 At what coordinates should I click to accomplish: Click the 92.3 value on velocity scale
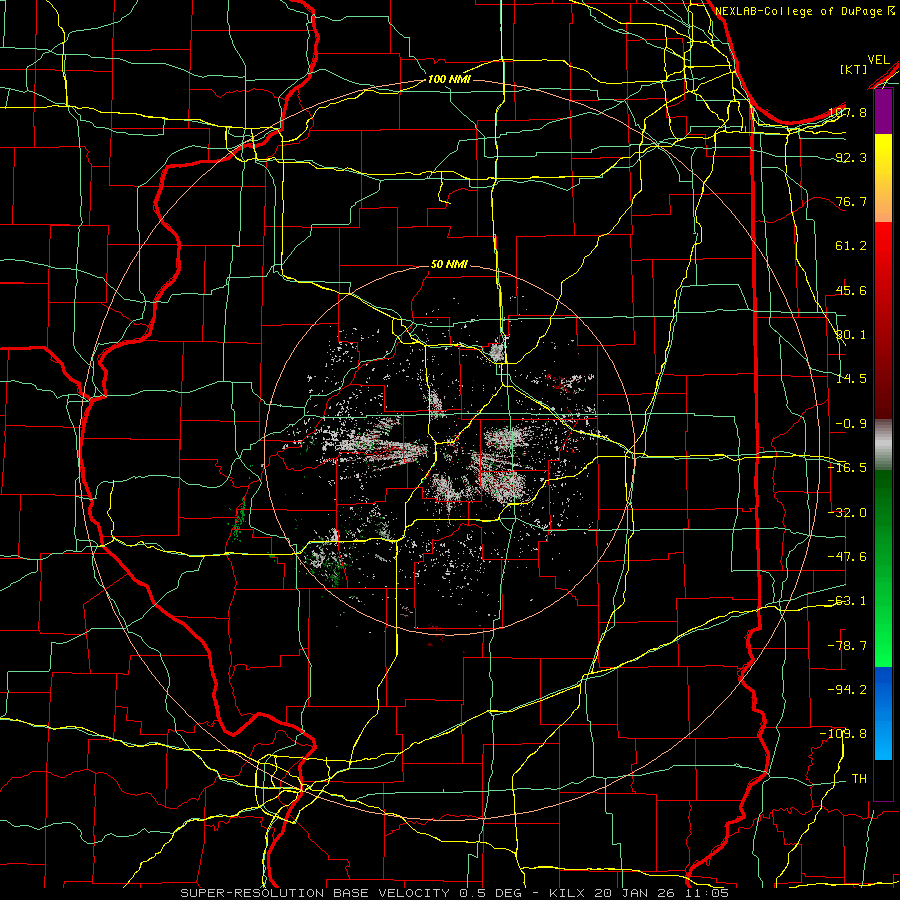(851, 157)
